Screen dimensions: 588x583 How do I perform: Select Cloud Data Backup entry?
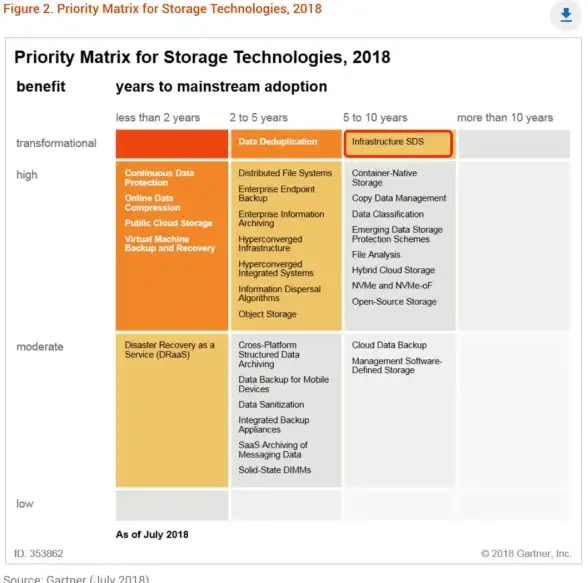(389, 345)
